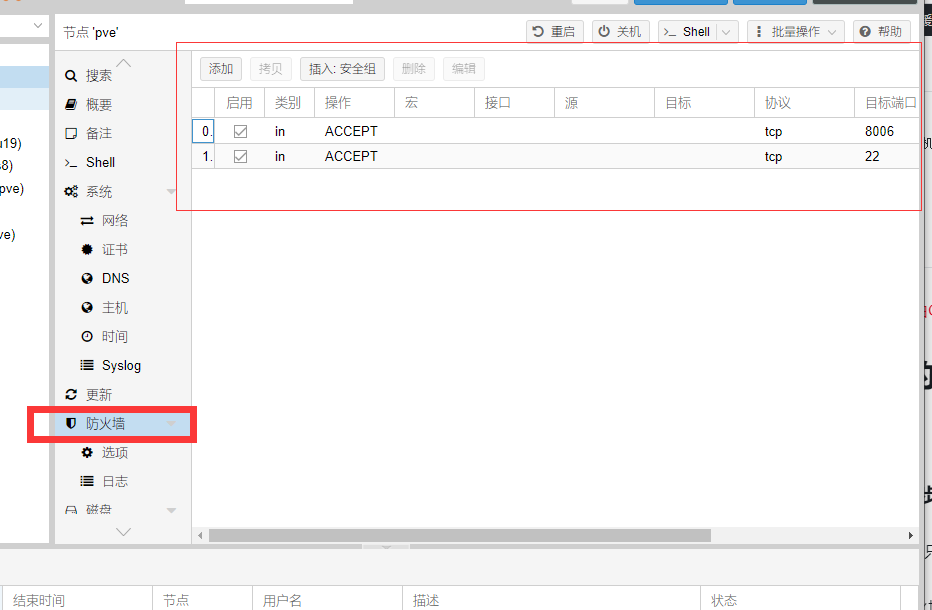The image size is (932, 610).
Task: Select the 证书 certificate icon
Action: pyautogui.click(x=87, y=249)
